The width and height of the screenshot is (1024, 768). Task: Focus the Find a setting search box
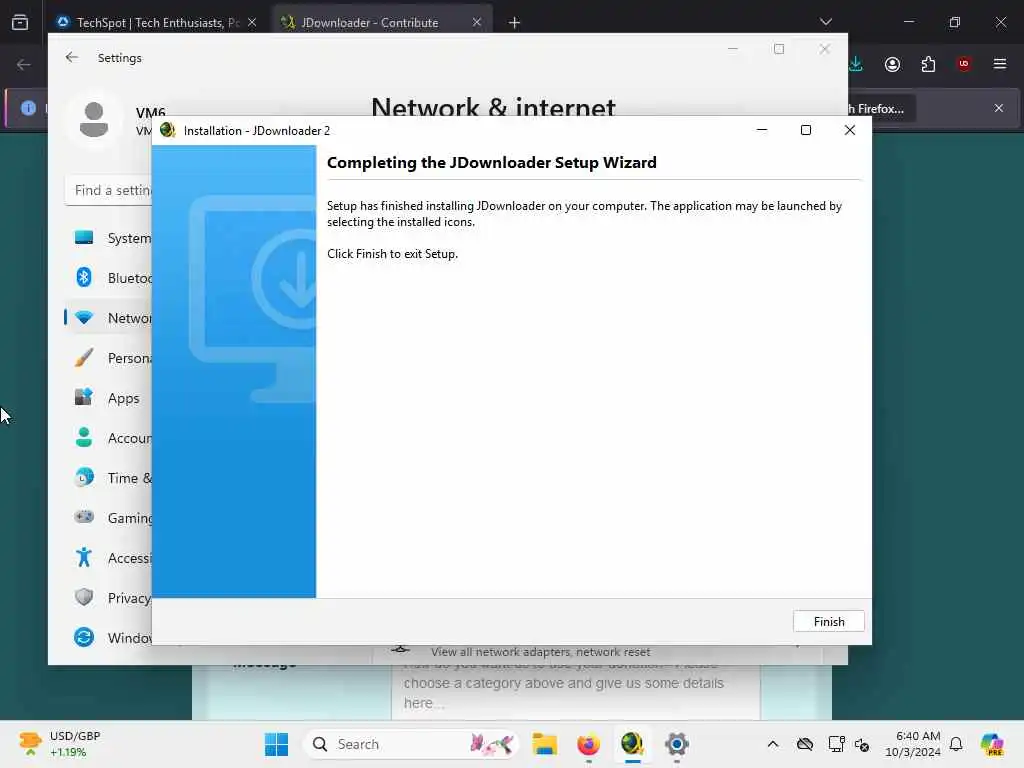pos(109,190)
